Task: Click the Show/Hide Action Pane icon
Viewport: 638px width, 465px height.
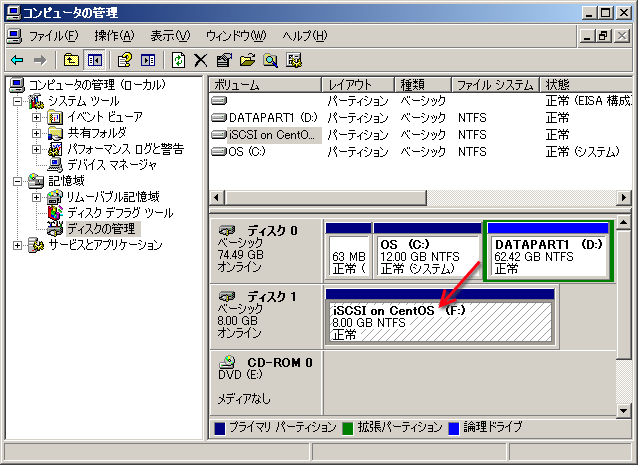Action: [148, 61]
